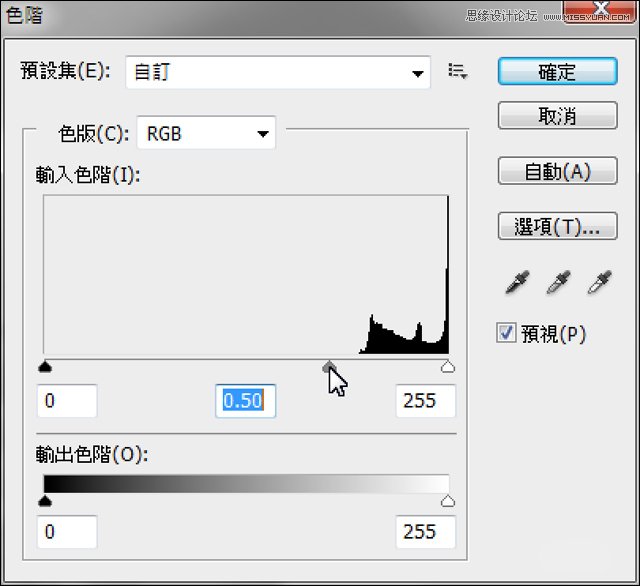Toggle the 預視(P) preview checkbox
Screen dimensions: 640x586
pyautogui.click(x=506, y=333)
